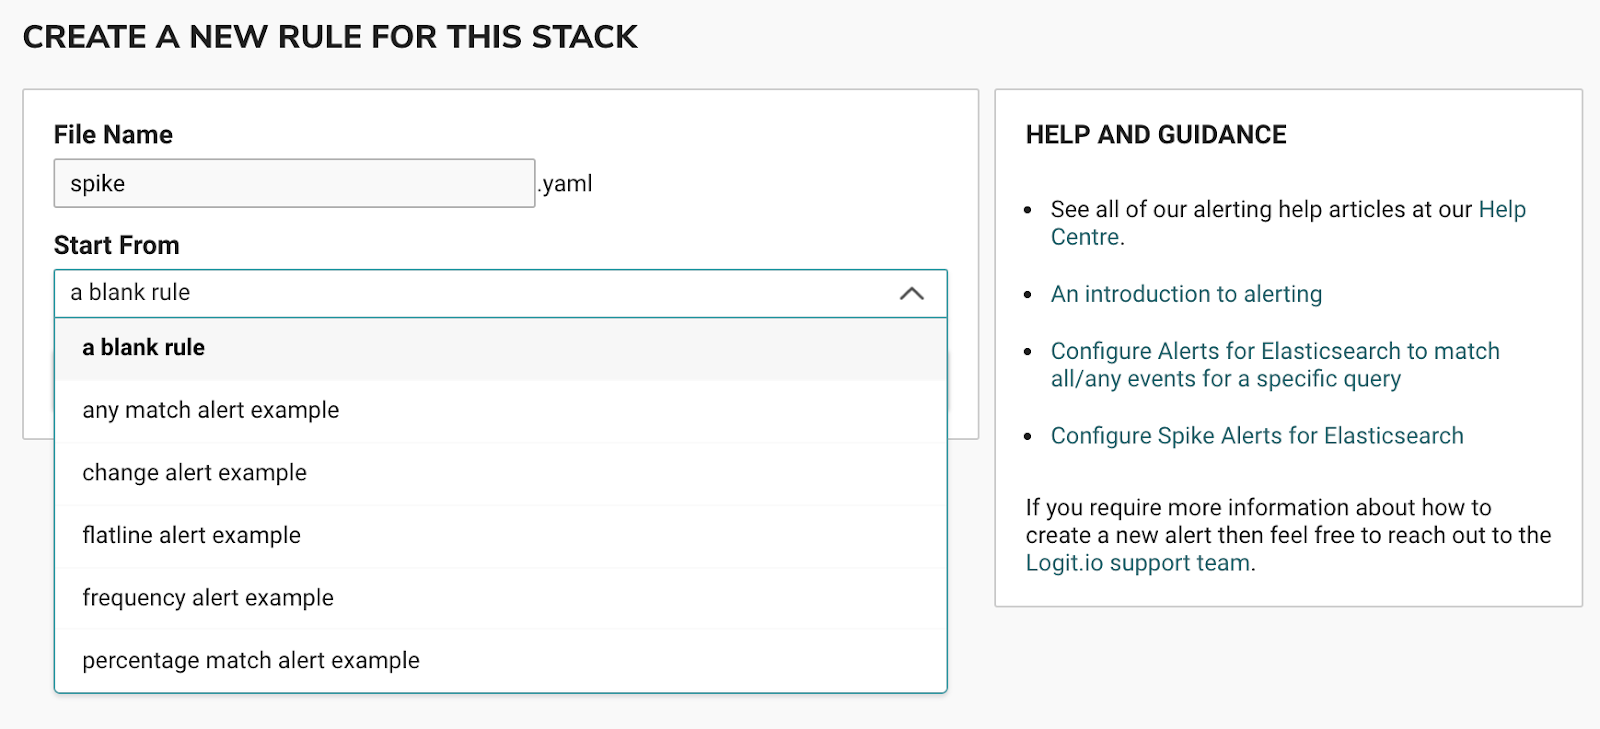The width and height of the screenshot is (1600, 729).
Task: Open 'An introduction to alerting' article
Action: point(1186,294)
